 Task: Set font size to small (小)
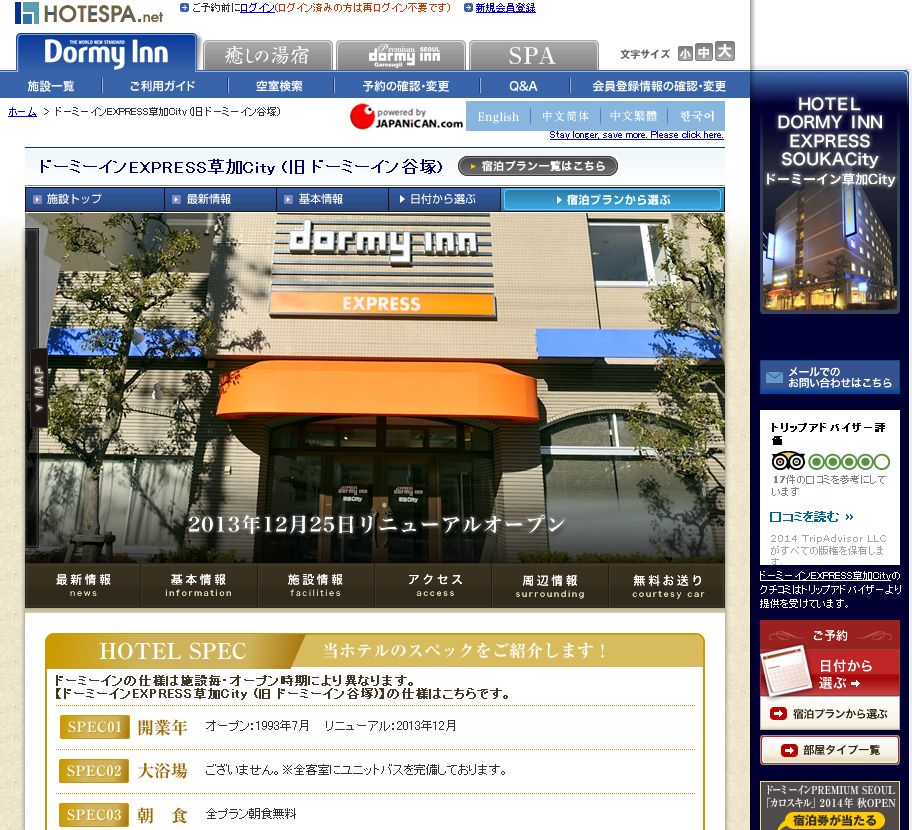[x=685, y=54]
